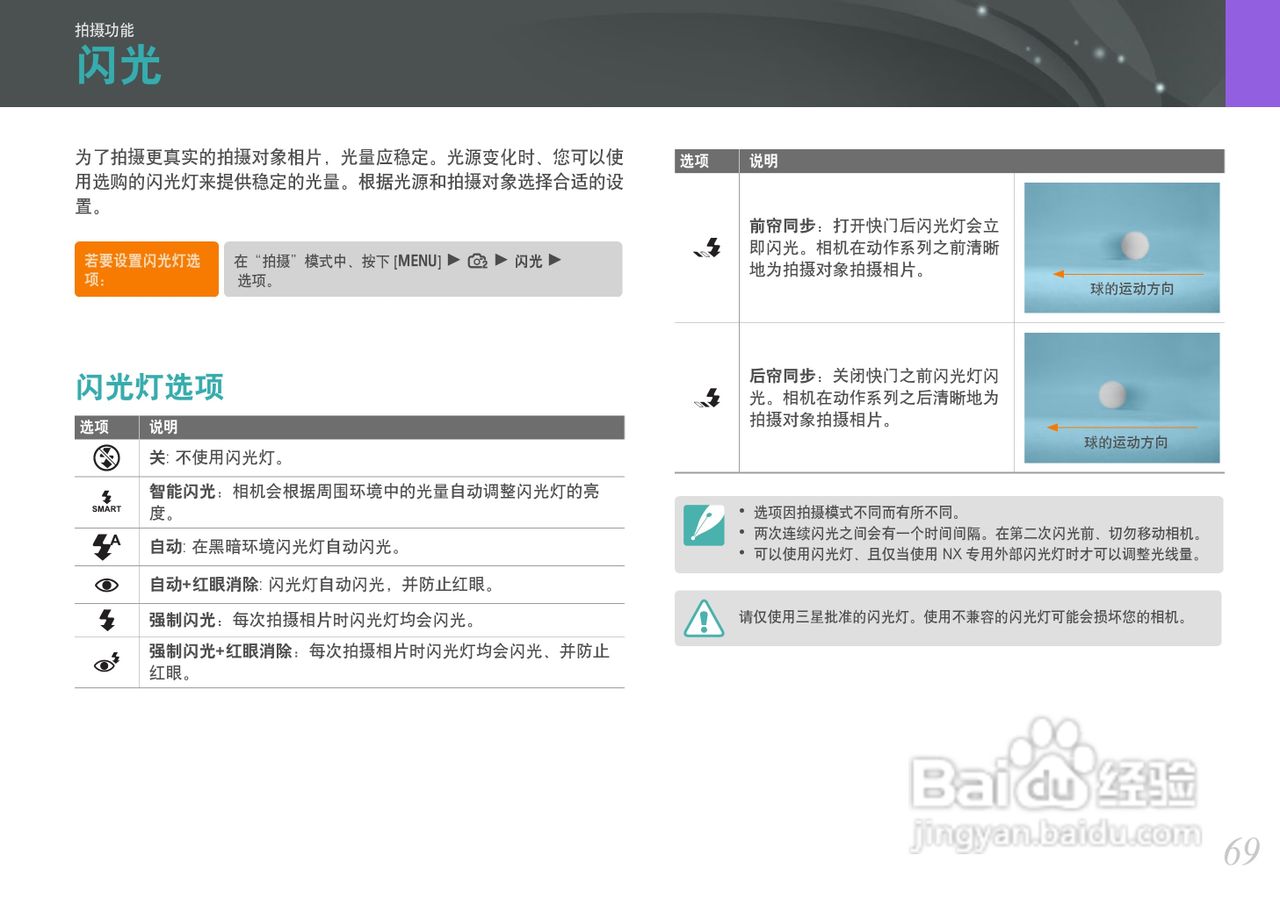1280x906 pixels.
Task: Click the 拍摄功能 chapter label
Action: point(104,30)
